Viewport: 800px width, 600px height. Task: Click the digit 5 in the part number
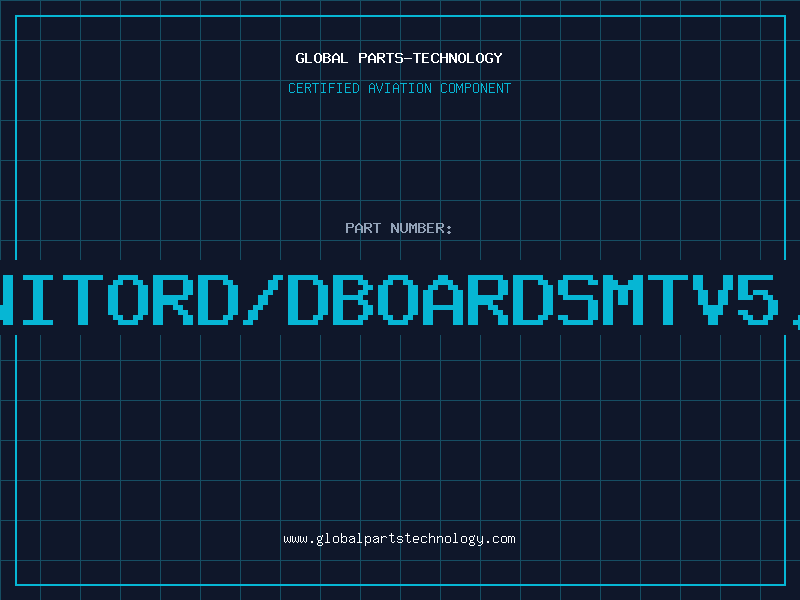758,299
